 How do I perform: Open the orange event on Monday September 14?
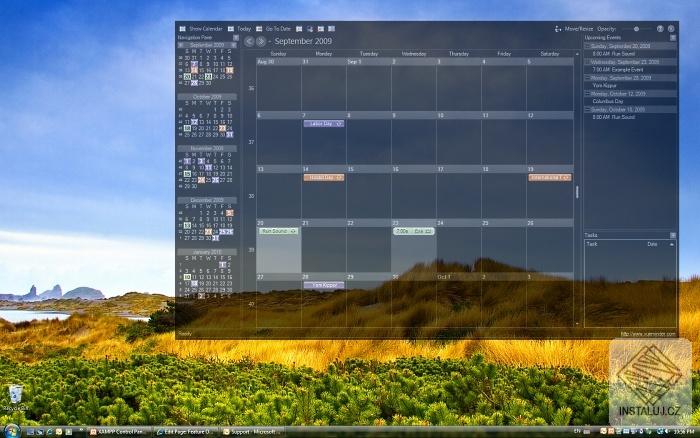click(x=324, y=178)
